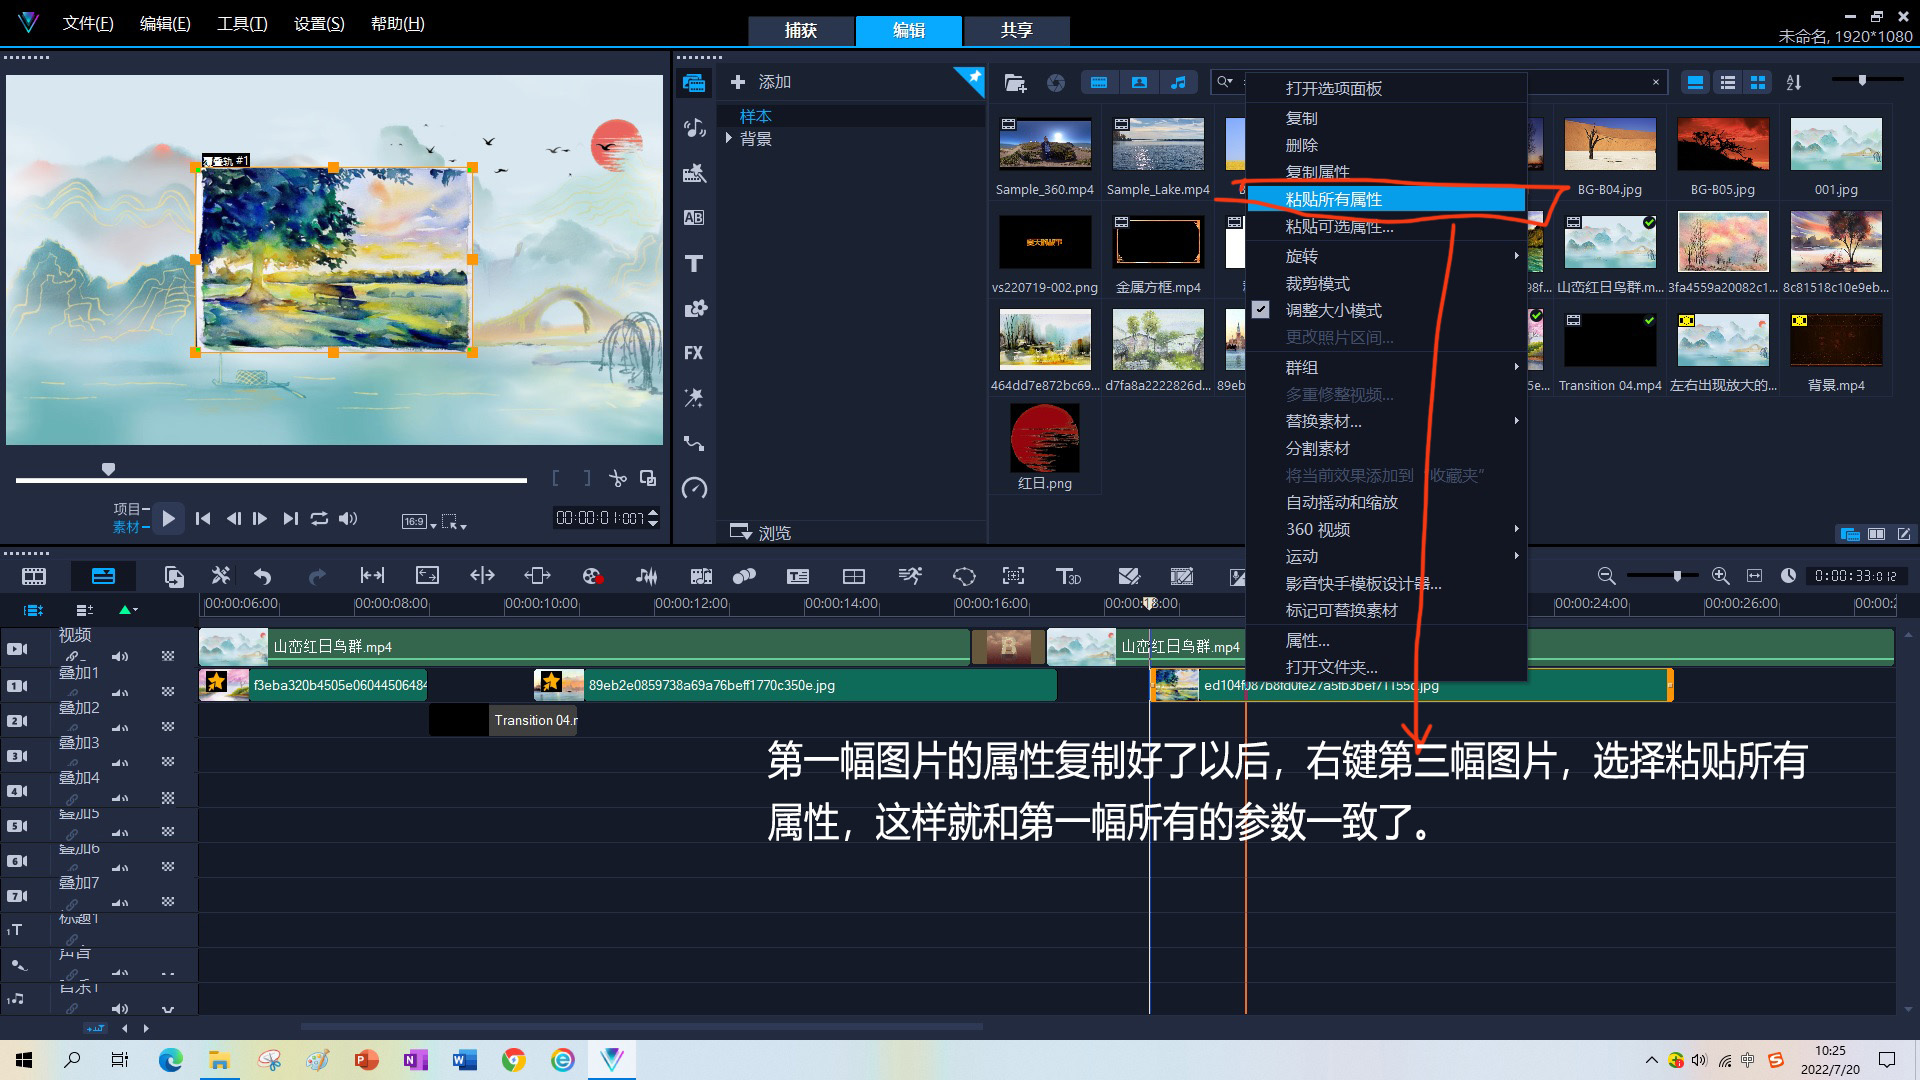
Task: Open the Path motion library icon
Action: (694, 443)
